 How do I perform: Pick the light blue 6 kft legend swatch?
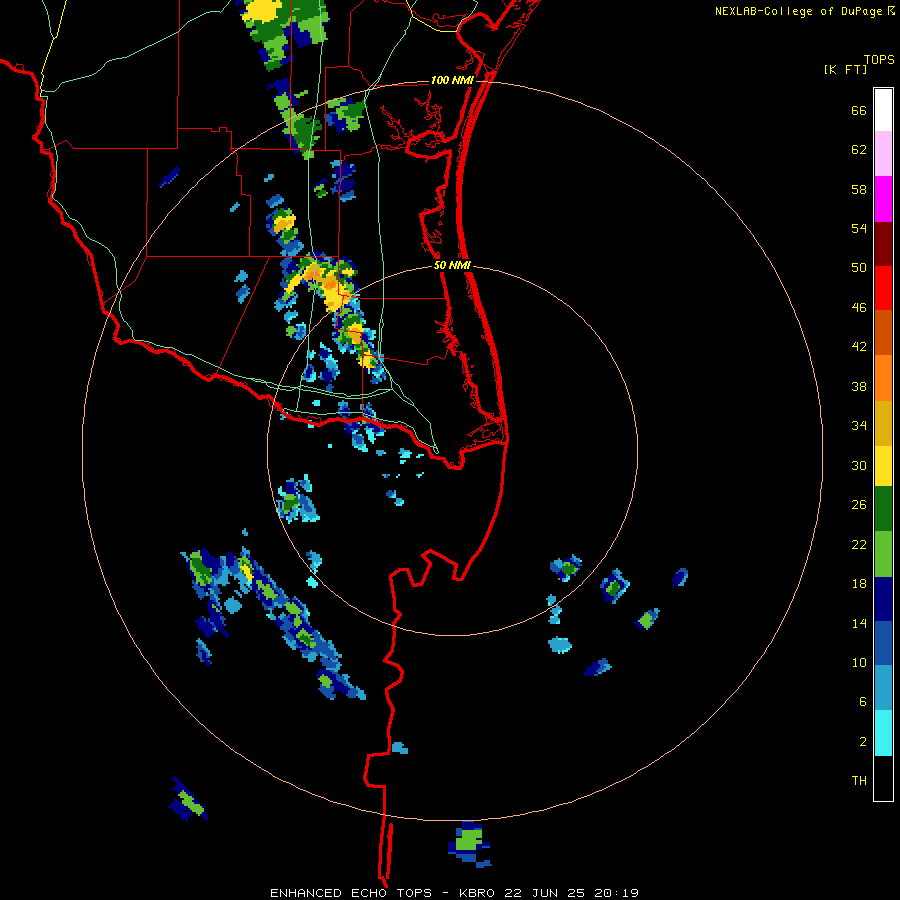[x=883, y=688]
